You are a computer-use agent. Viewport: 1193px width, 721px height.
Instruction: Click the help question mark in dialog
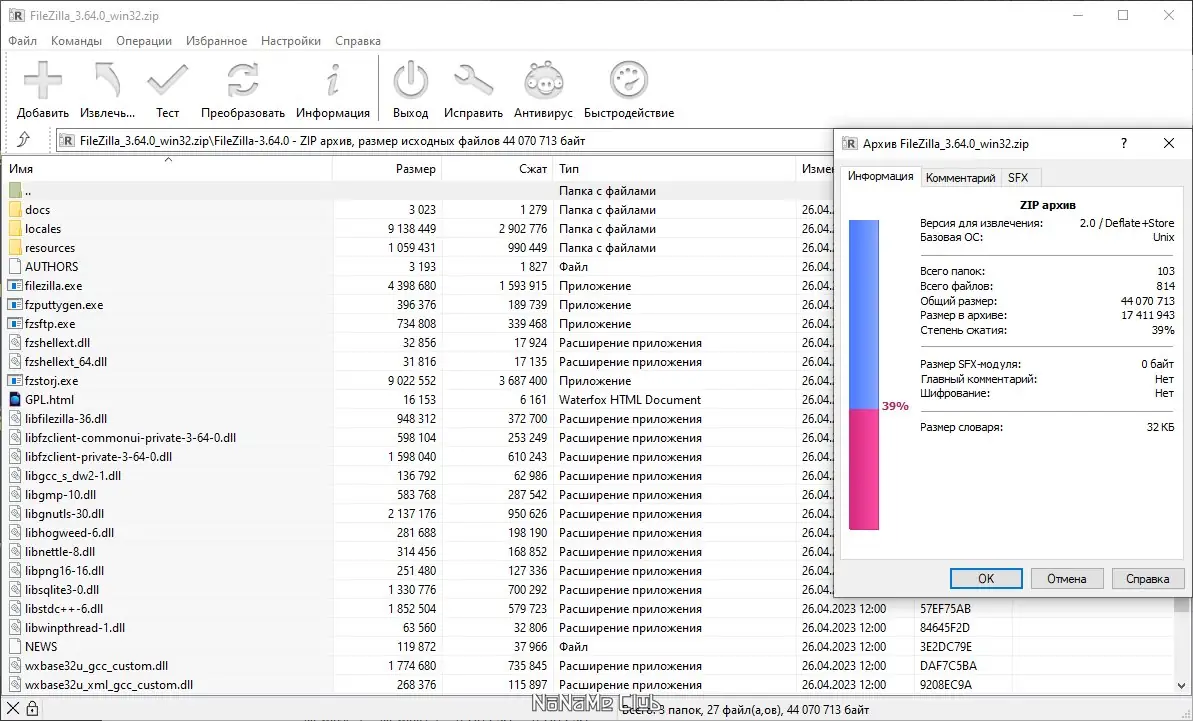coord(1124,143)
